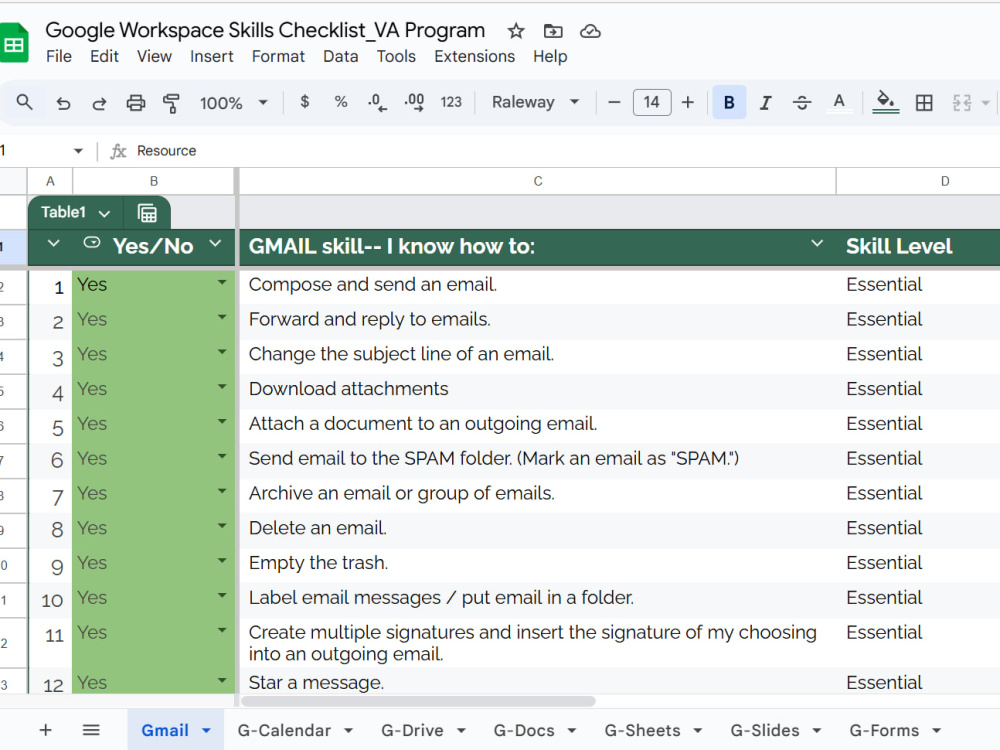Open the 123 more formats menu

tap(451, 102)
